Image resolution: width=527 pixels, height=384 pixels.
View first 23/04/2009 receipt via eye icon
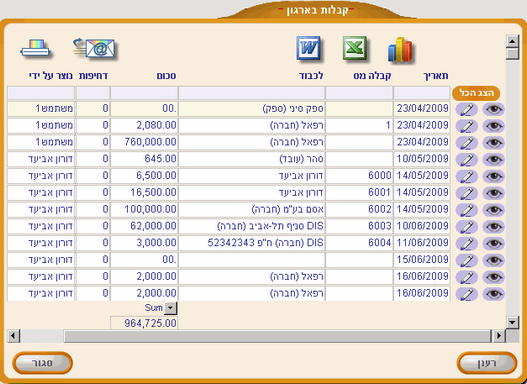pyautogui.click(x=493, y=109)
